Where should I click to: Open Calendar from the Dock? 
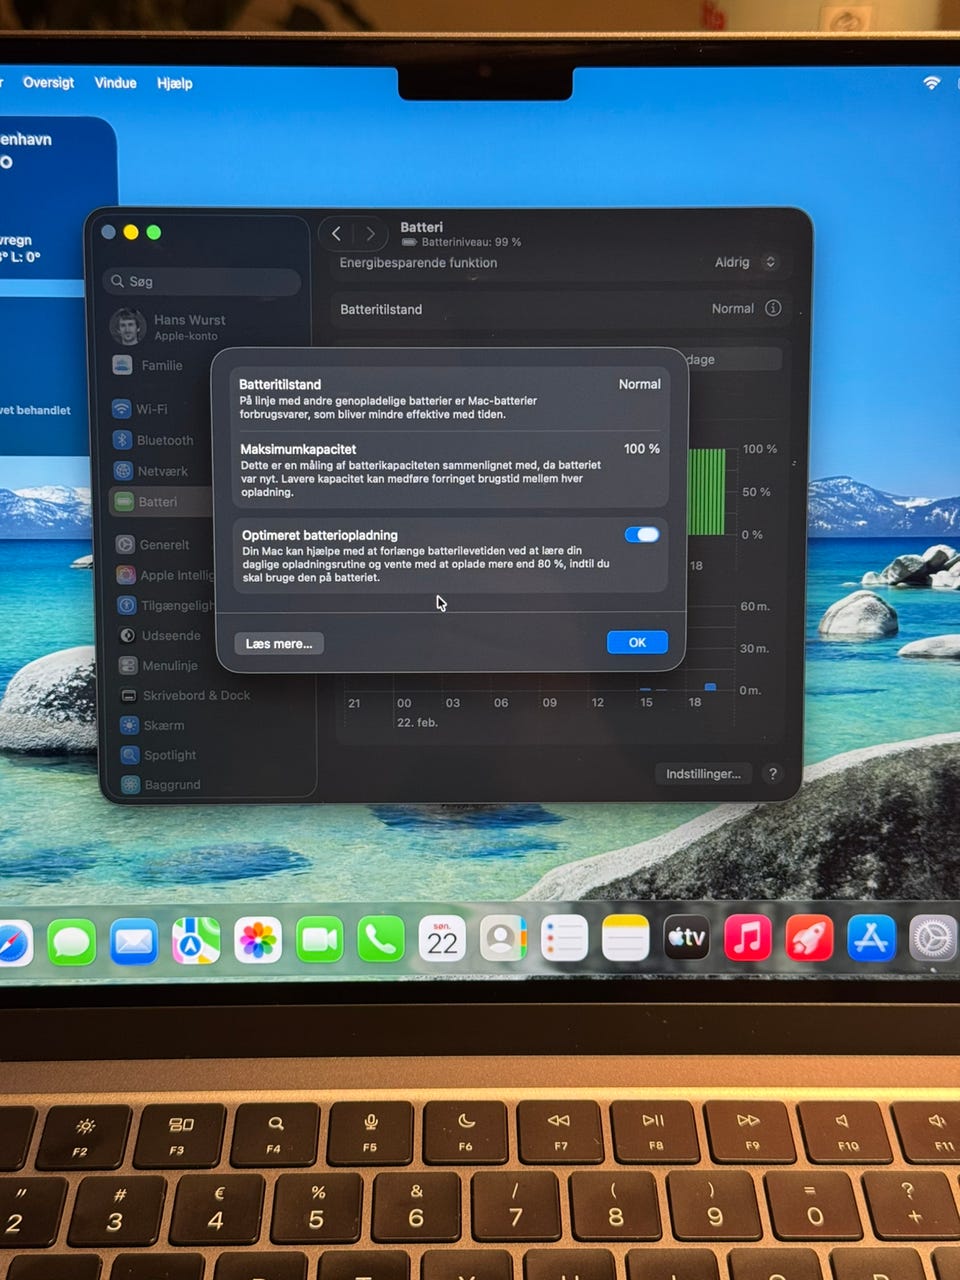[x=442, y=939]
